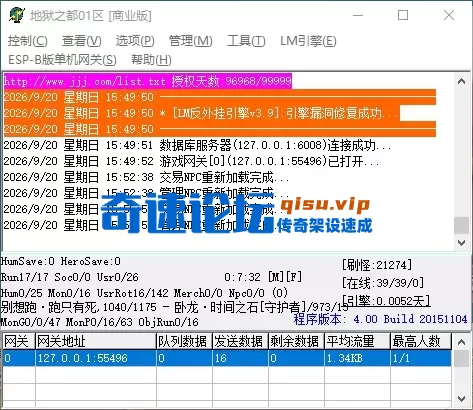Image resolution: width=473 pixels, height=410 pixels.
Task: Open the 查看(V) menu
Action: pyautogui.click(x=82, y=41)
